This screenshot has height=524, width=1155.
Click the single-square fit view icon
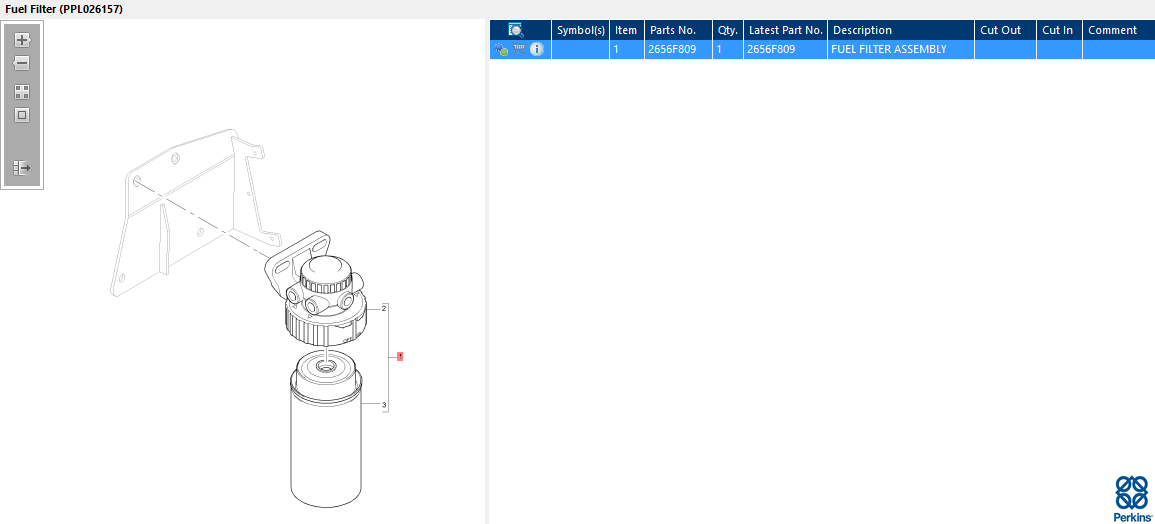(x=22, y=115)
